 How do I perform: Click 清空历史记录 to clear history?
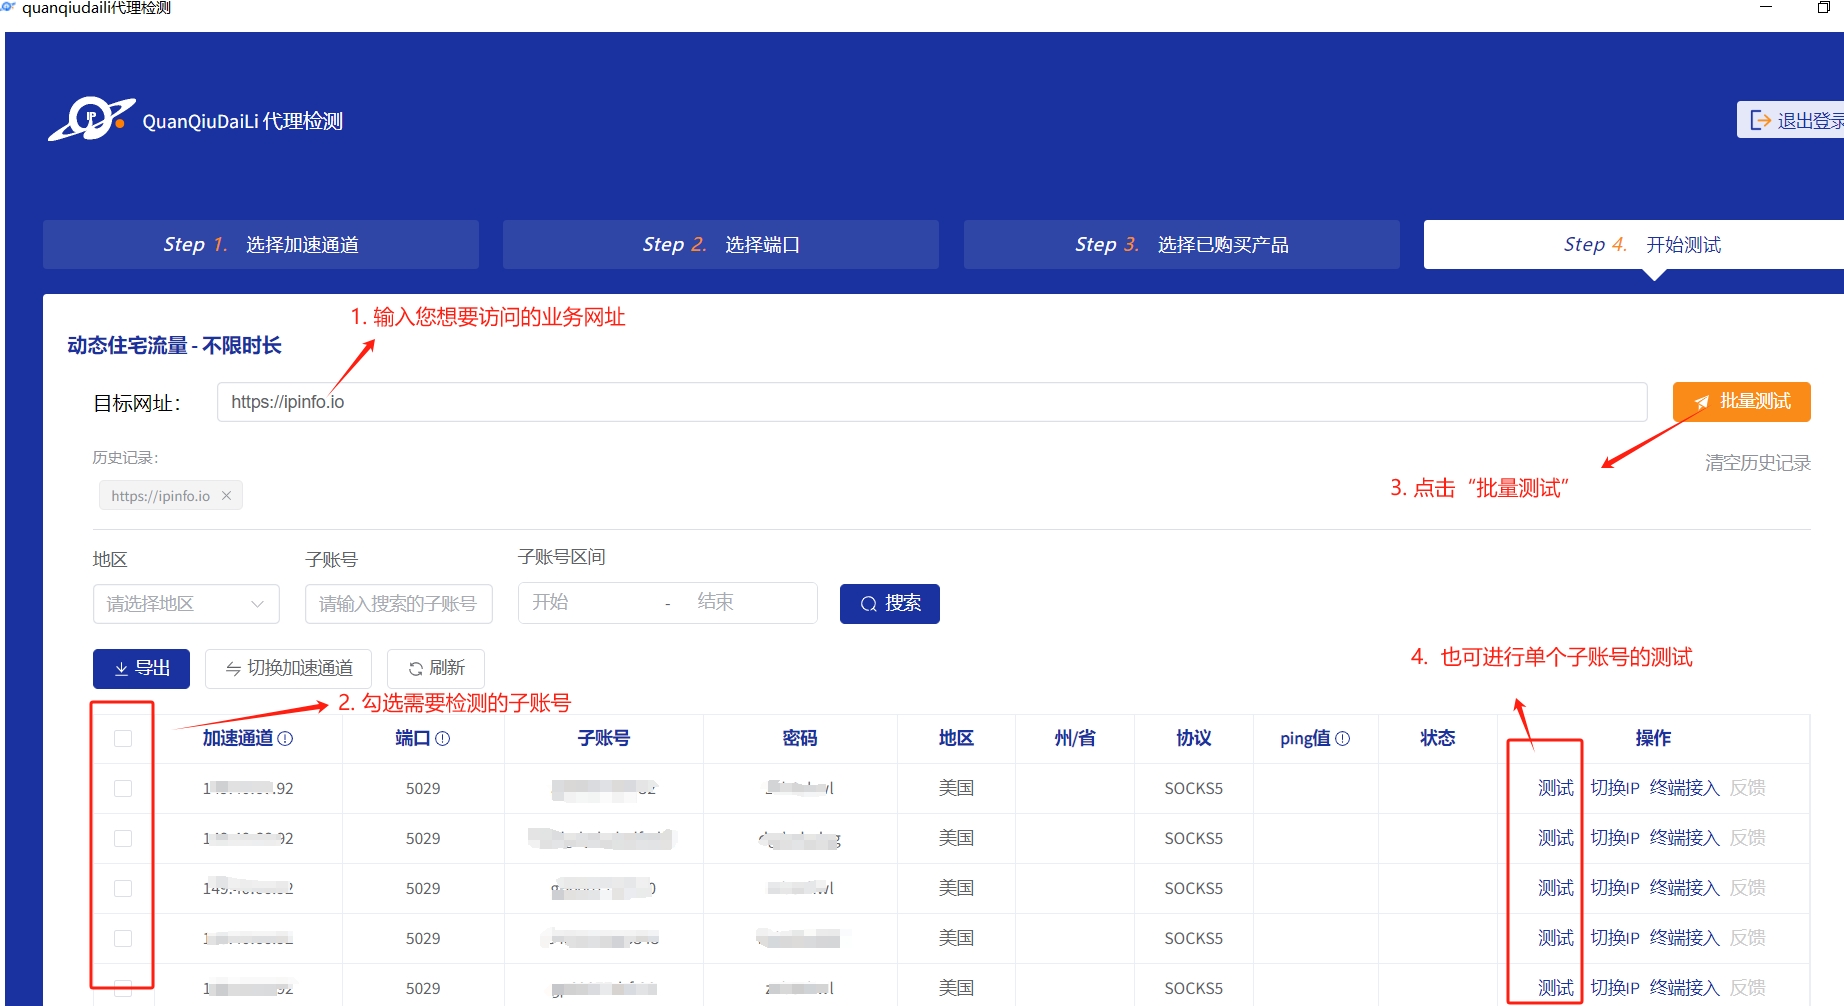click(1757, 463)
